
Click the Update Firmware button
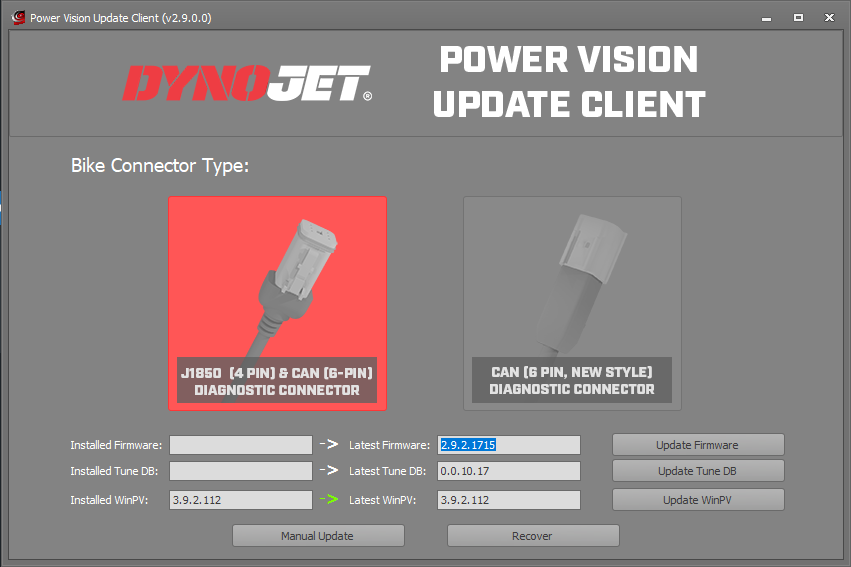697,445
